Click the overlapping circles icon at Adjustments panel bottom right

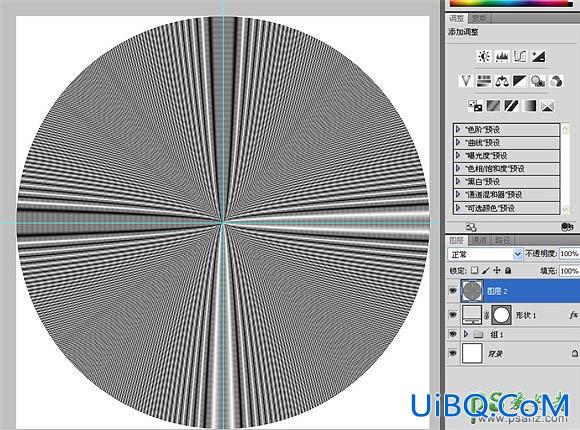tap(567, 226)
